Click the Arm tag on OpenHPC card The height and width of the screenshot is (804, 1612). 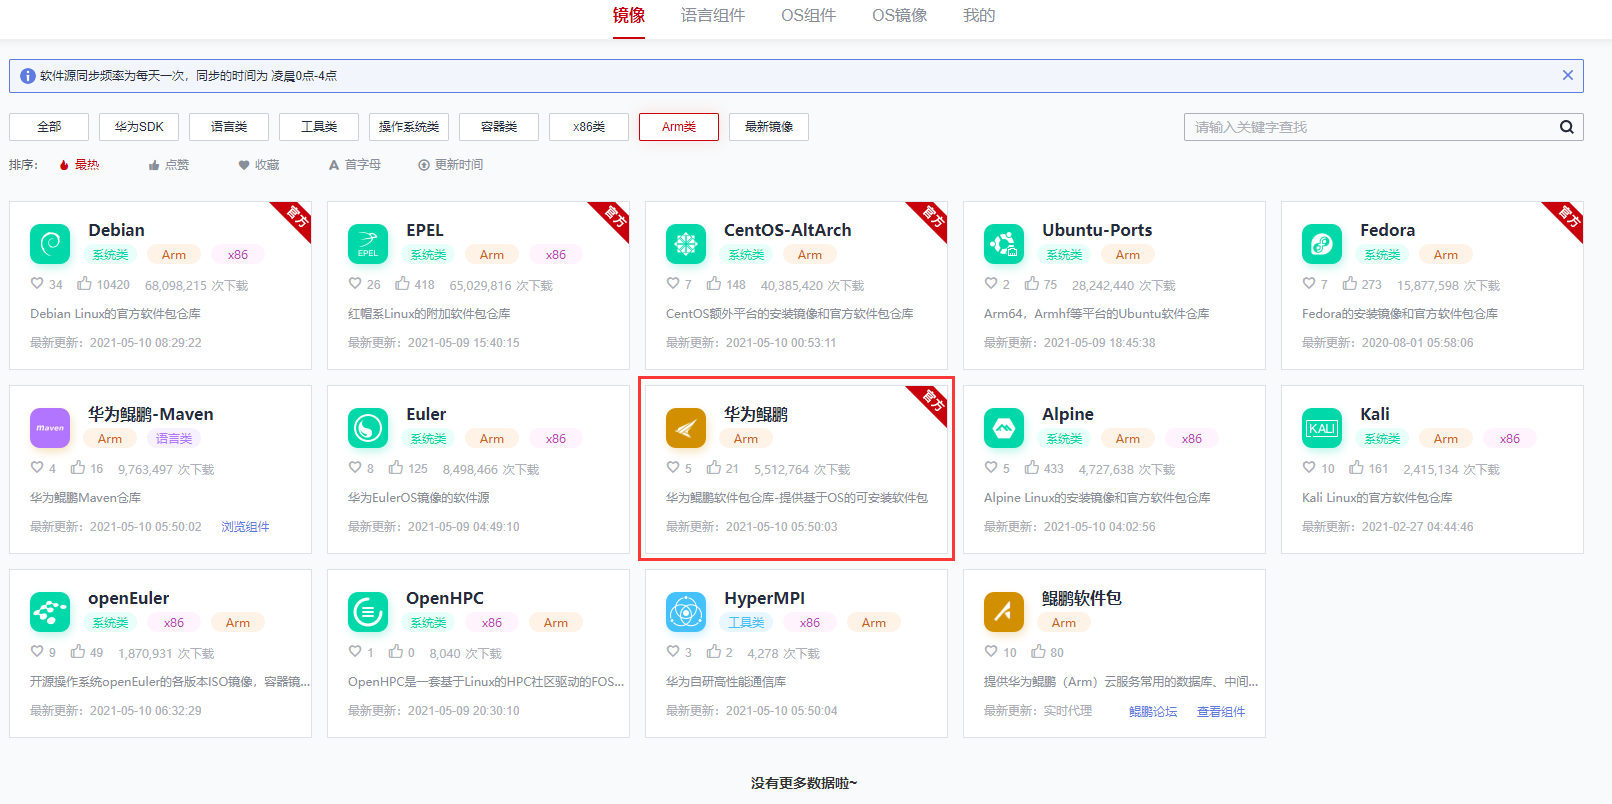tap(556, 623)
